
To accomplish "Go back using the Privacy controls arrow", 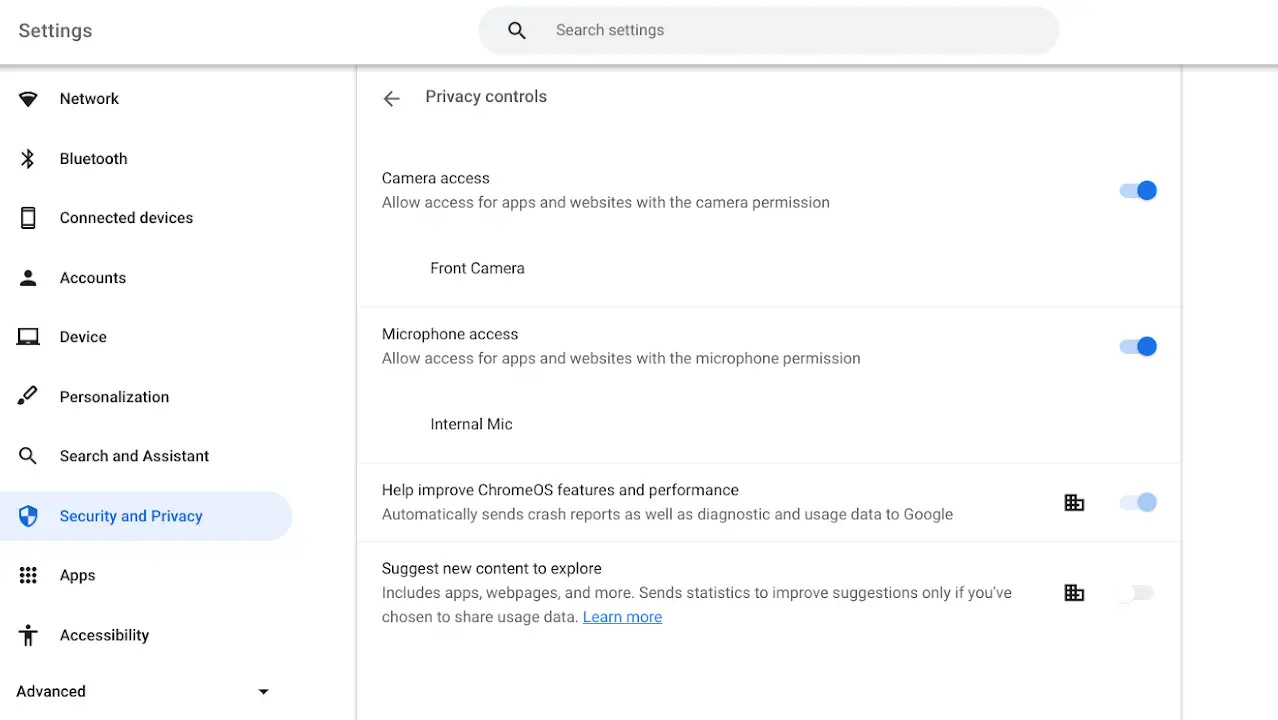I will coord(391,98).
